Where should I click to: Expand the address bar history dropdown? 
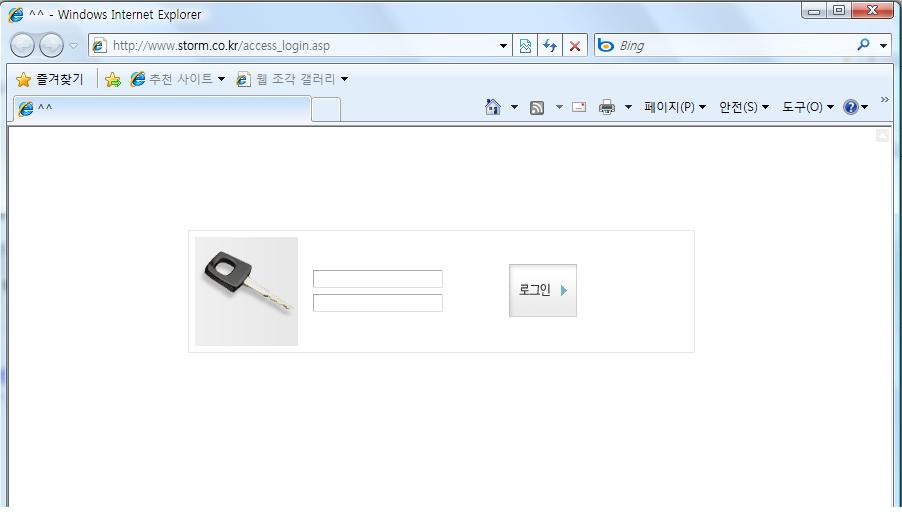503,45
